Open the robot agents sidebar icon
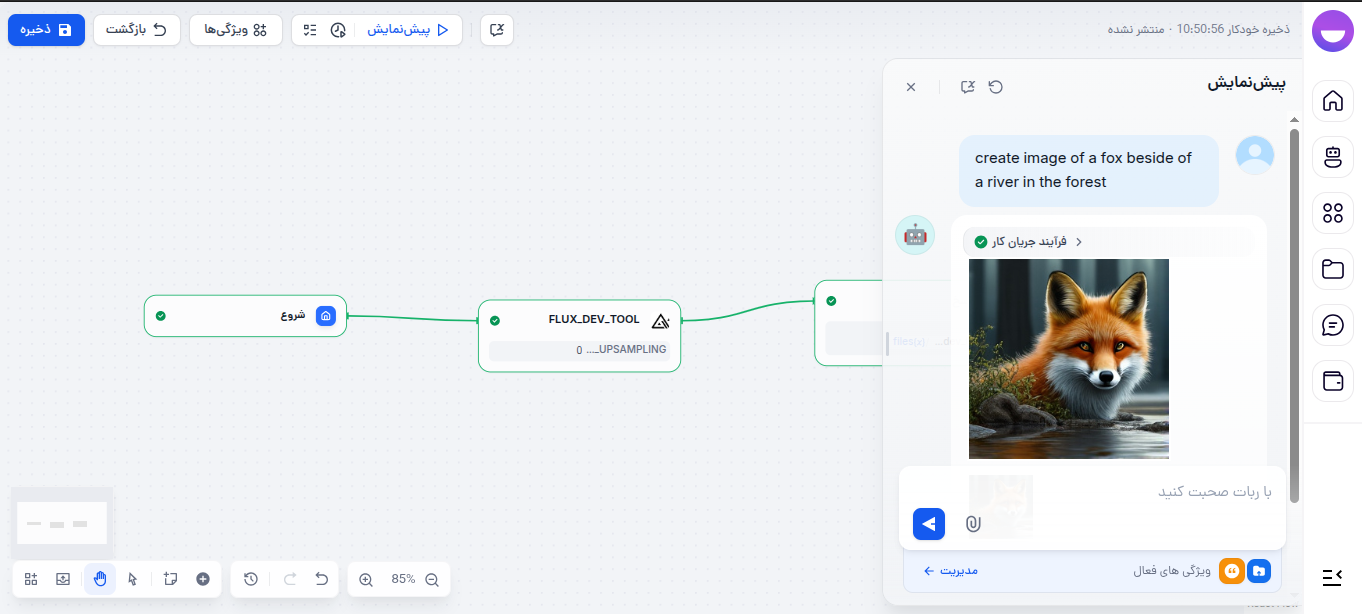1362x614 pixels. [x=1332, y=157]
